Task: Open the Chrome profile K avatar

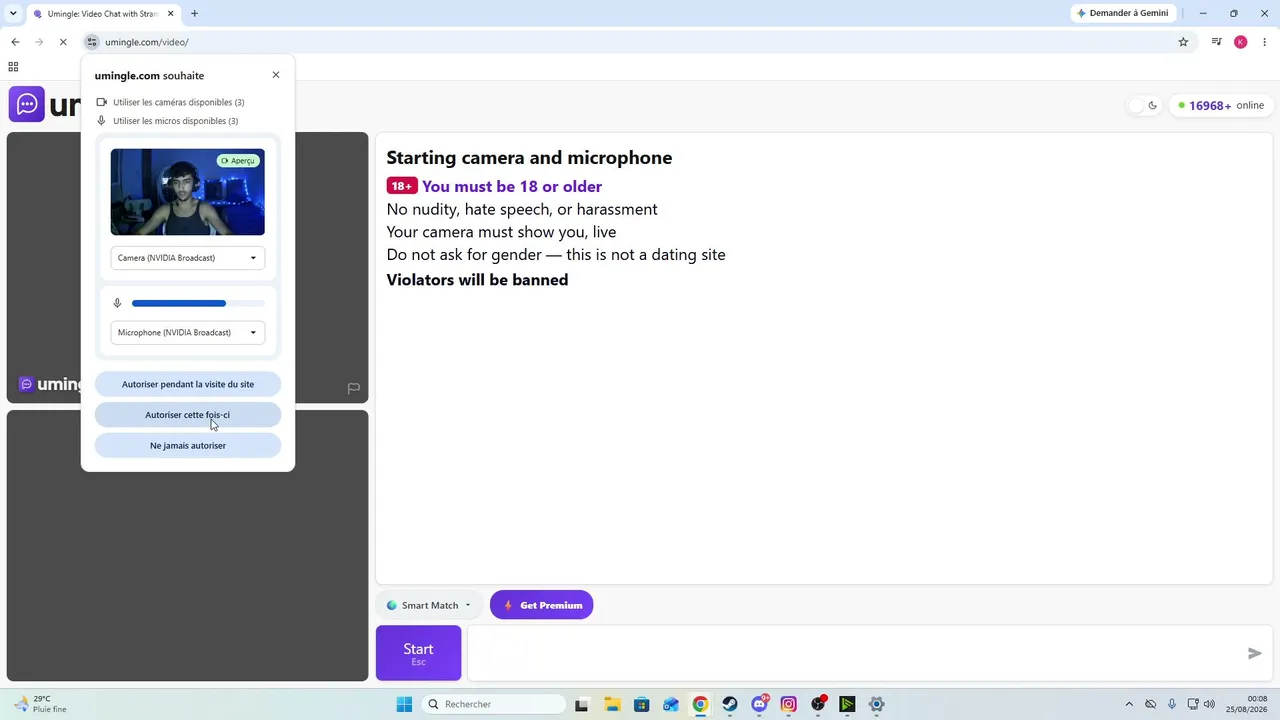Action: coord(1241,42)
